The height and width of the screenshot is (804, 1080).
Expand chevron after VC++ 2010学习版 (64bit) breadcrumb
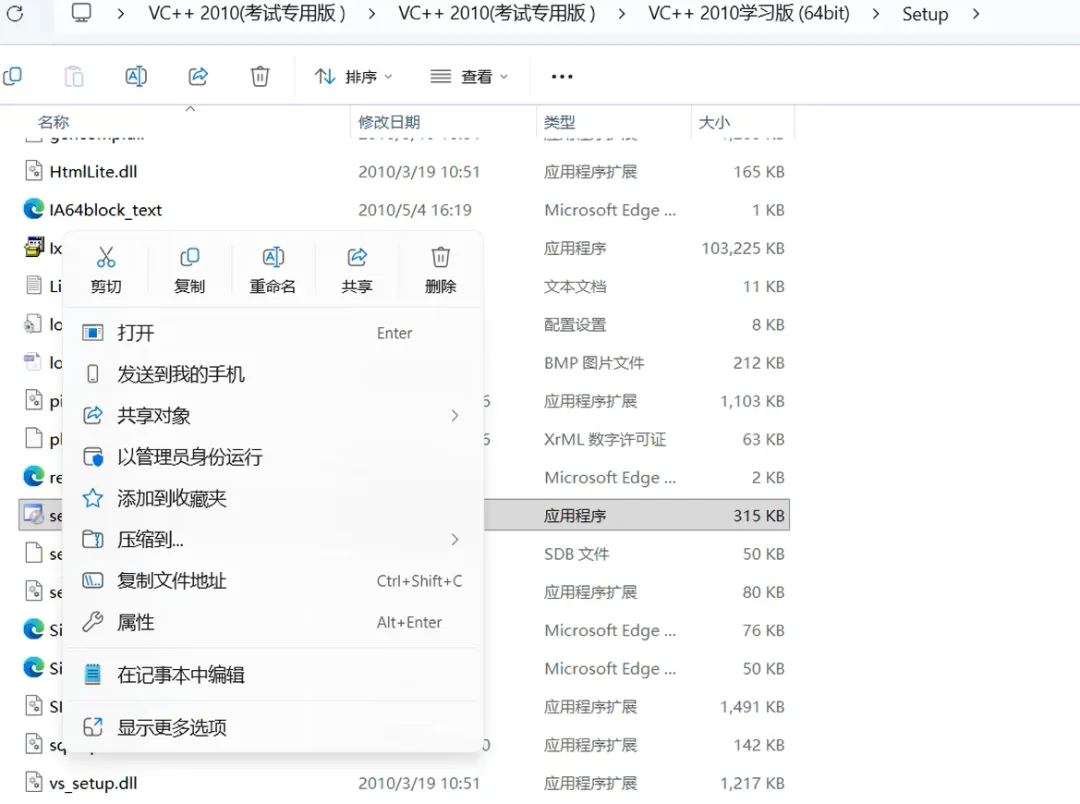tap(875, 14)
